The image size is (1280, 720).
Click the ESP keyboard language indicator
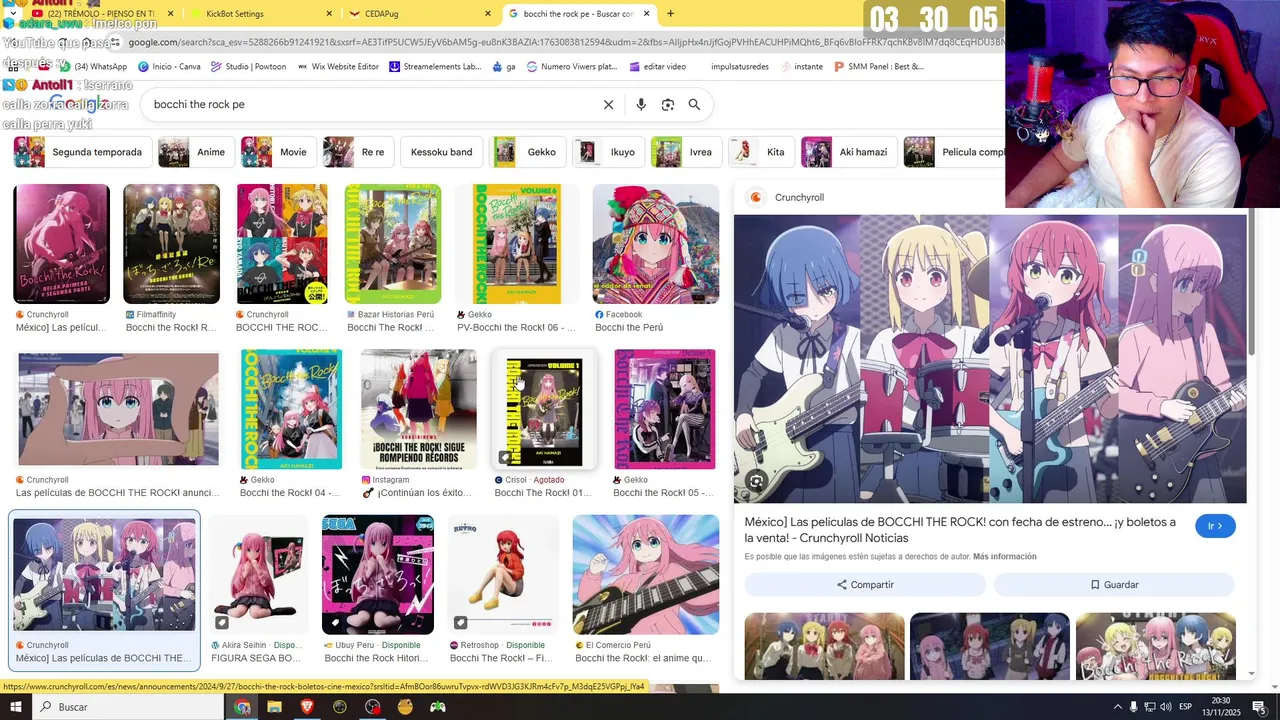1184,707
